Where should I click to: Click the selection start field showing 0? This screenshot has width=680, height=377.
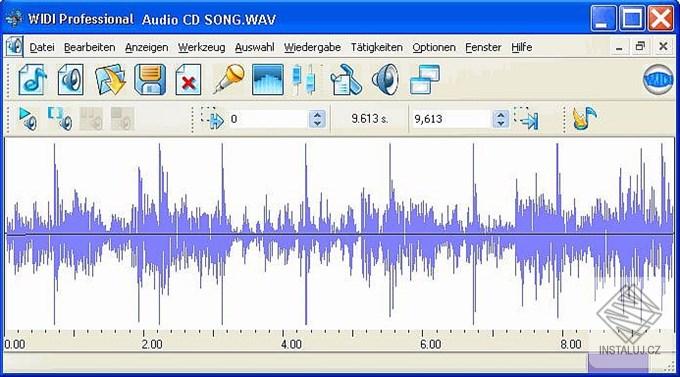pos(268,119)
